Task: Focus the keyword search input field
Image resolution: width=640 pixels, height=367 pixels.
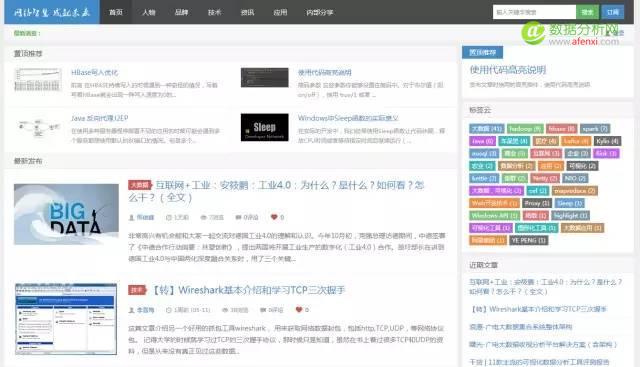Action: point(534,12)
